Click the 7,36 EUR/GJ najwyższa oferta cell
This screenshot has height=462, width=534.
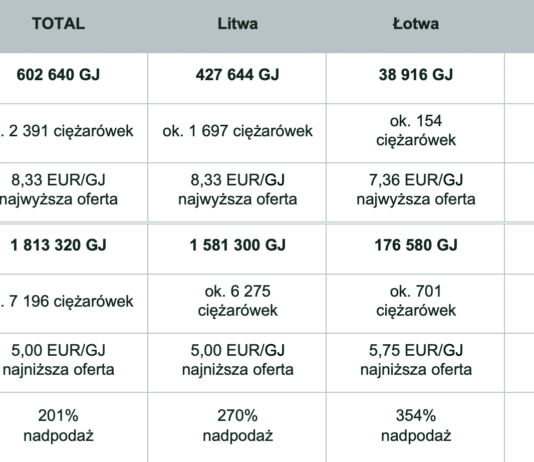(x=415, y=189)
